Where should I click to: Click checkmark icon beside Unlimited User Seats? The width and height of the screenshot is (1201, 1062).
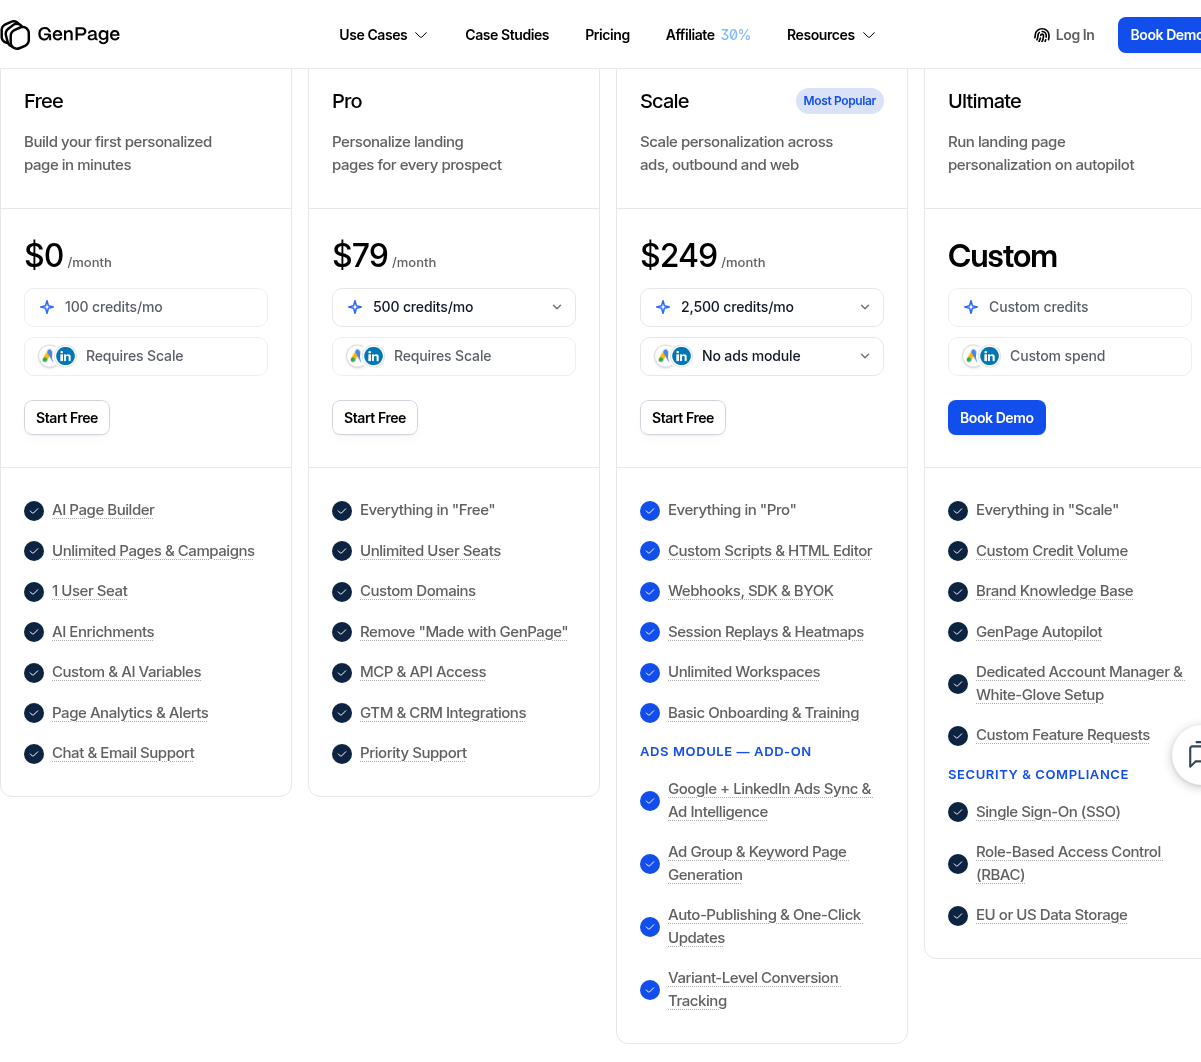(342, 551)
